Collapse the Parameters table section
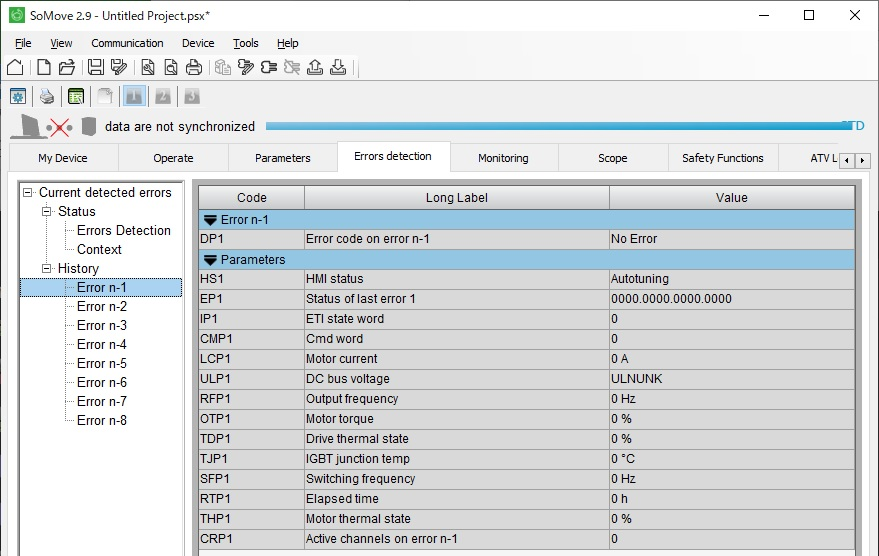The image size is (879, 556). 210,260
